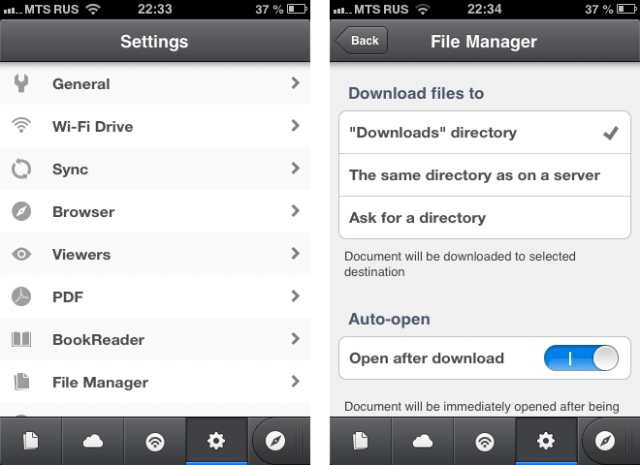Screen dimensions: 640x465
Task: Open the cloud tab in the Settings screen bar
Action: coord(93,441)
